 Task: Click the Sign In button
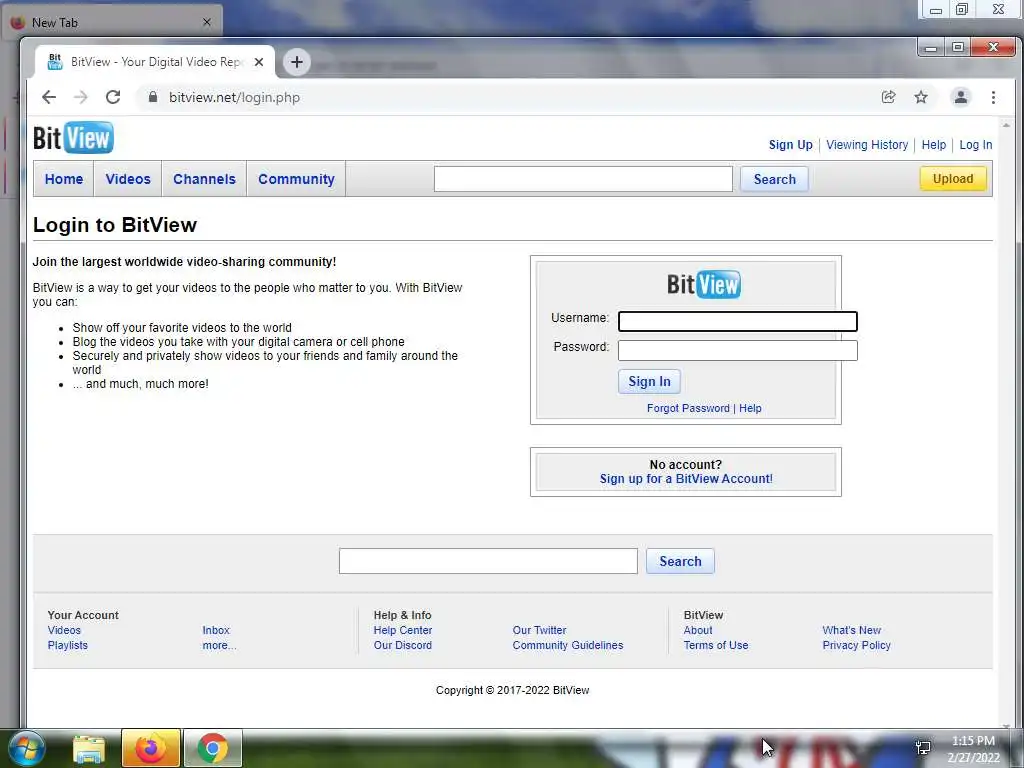coord(649,381)
